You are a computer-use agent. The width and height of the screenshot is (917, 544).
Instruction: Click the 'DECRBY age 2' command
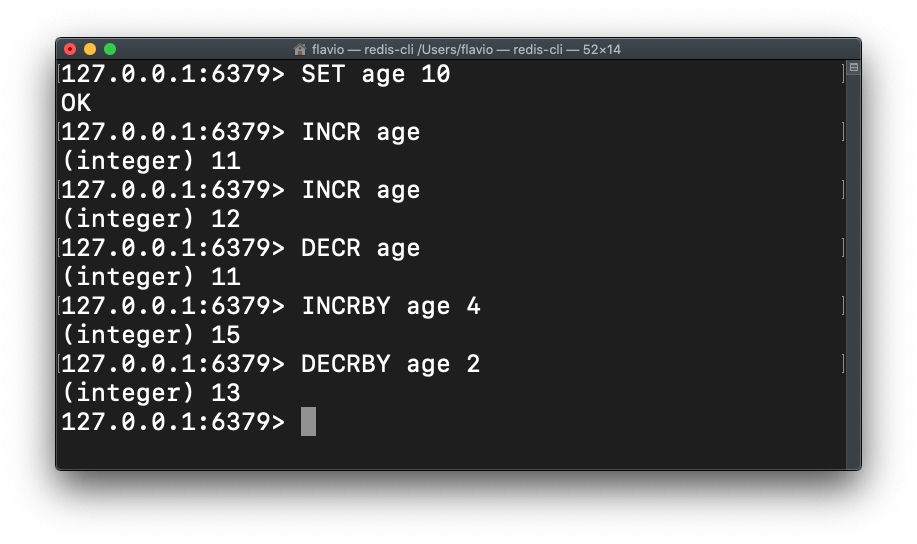click(390, 364)
